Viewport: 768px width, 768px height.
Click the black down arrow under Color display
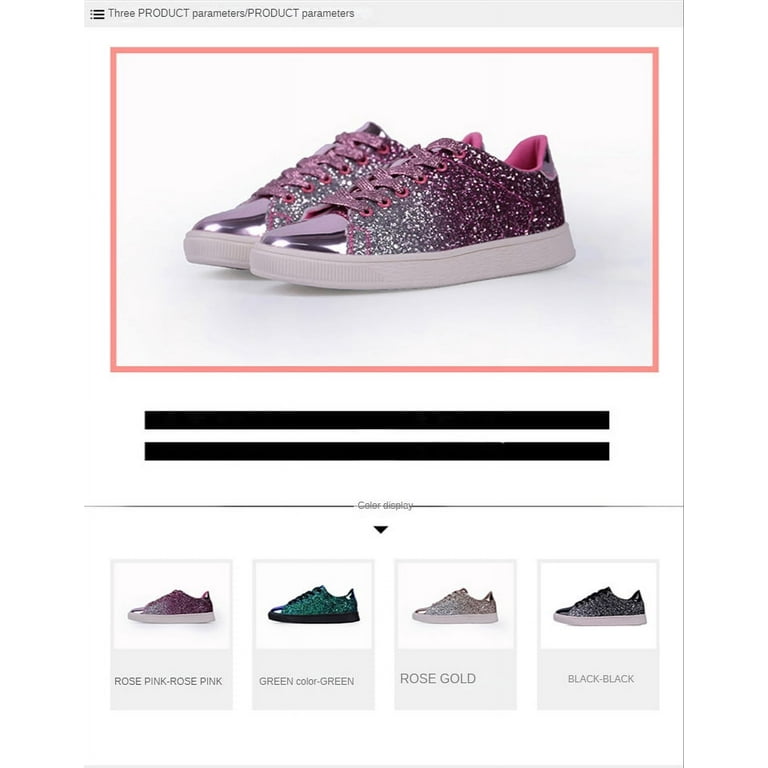[381, 529]
